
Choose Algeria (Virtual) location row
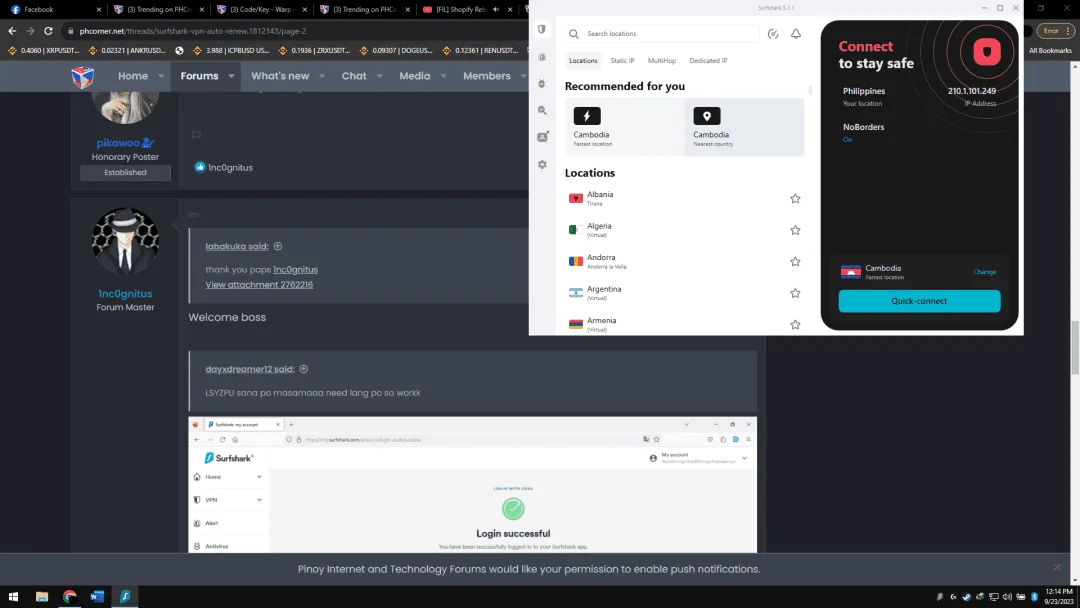(685, 230)
